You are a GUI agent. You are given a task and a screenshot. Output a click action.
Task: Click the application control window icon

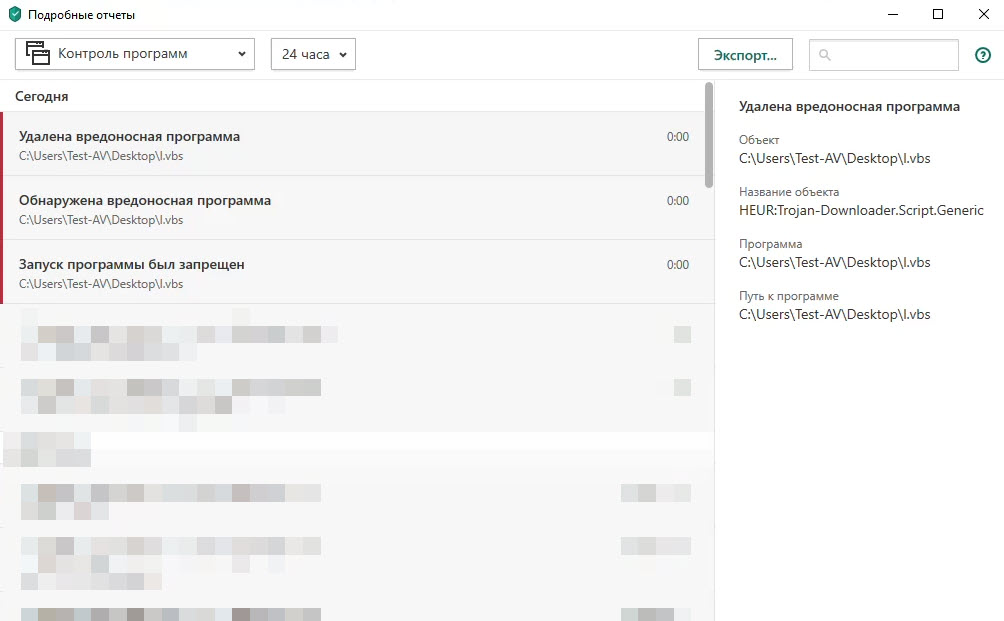point(38,54)
